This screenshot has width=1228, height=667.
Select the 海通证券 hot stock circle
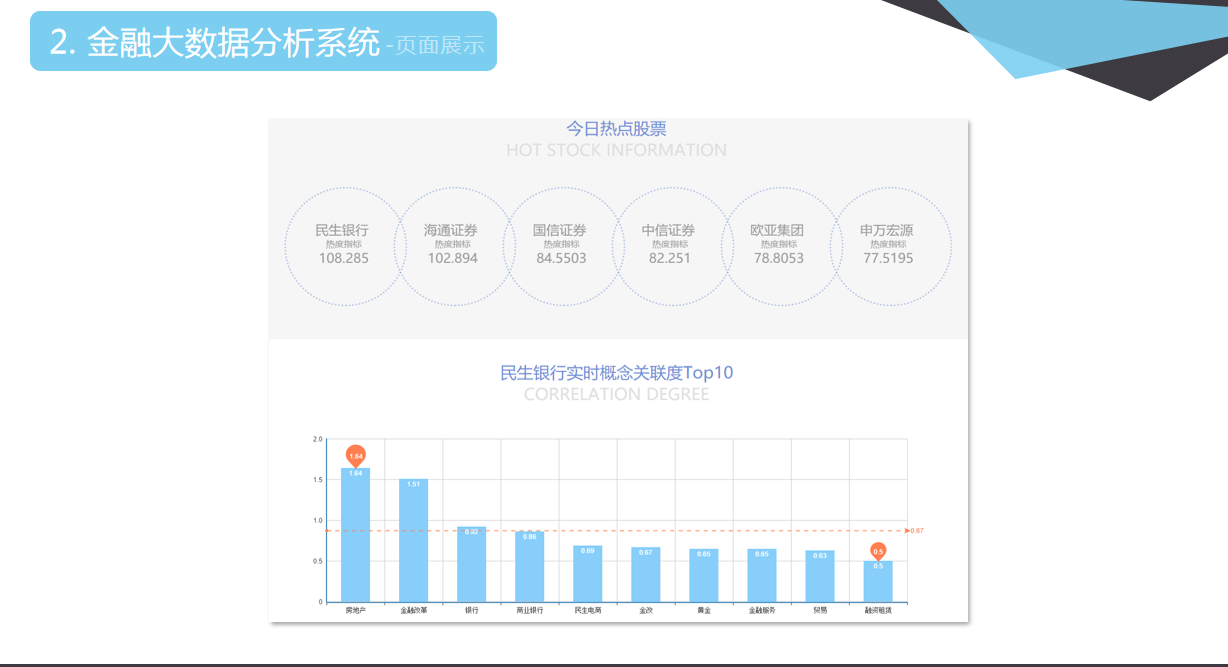[454, 245]
